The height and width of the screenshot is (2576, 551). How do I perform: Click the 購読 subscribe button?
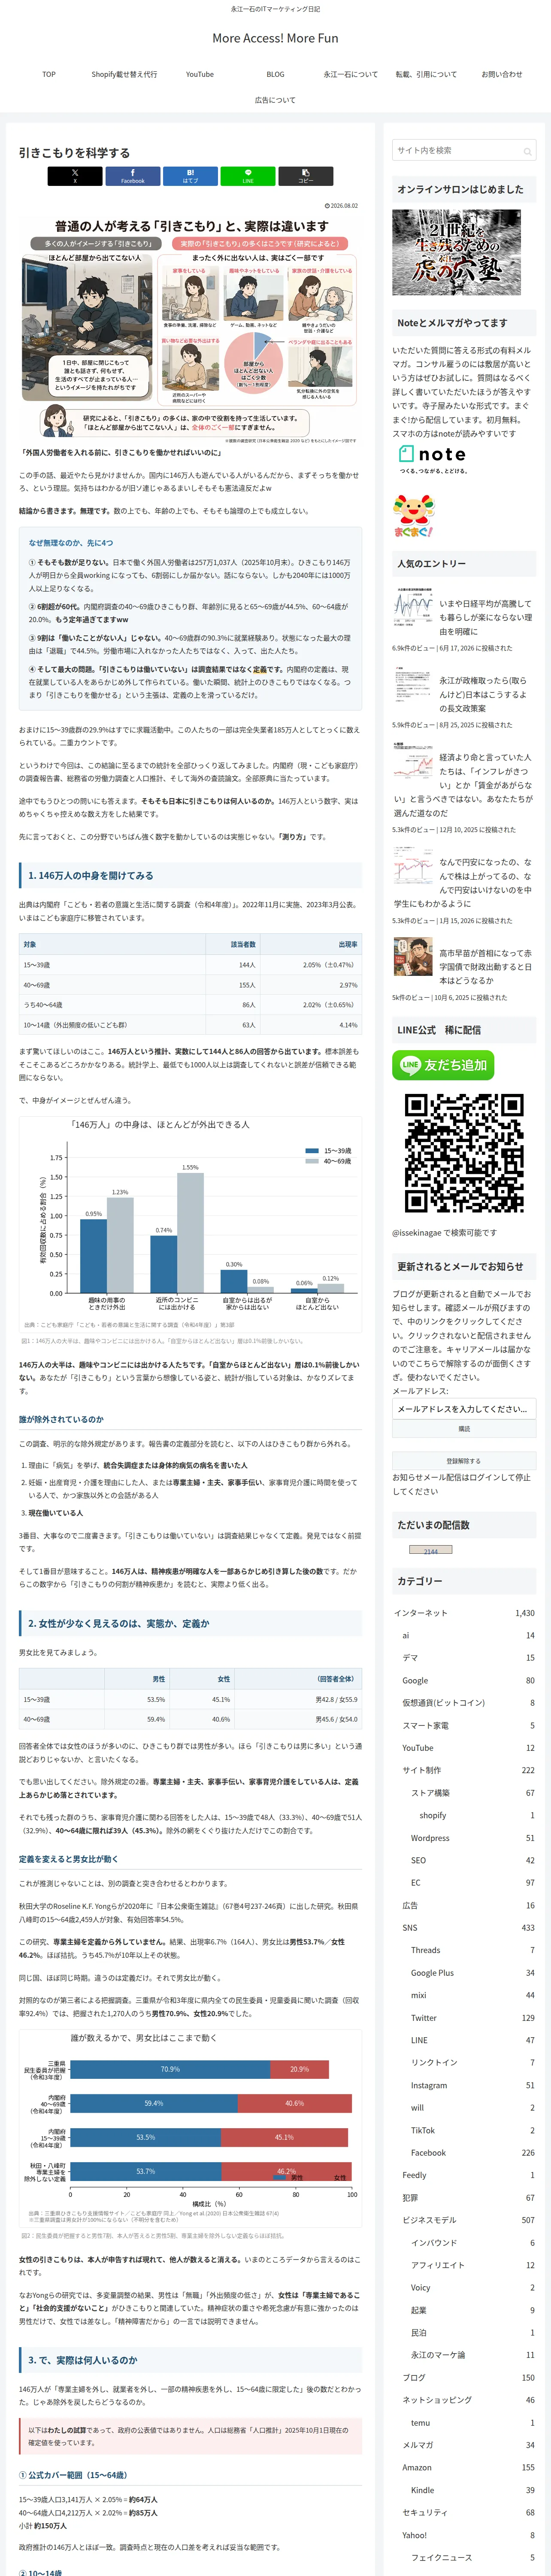coord(464,1429)
